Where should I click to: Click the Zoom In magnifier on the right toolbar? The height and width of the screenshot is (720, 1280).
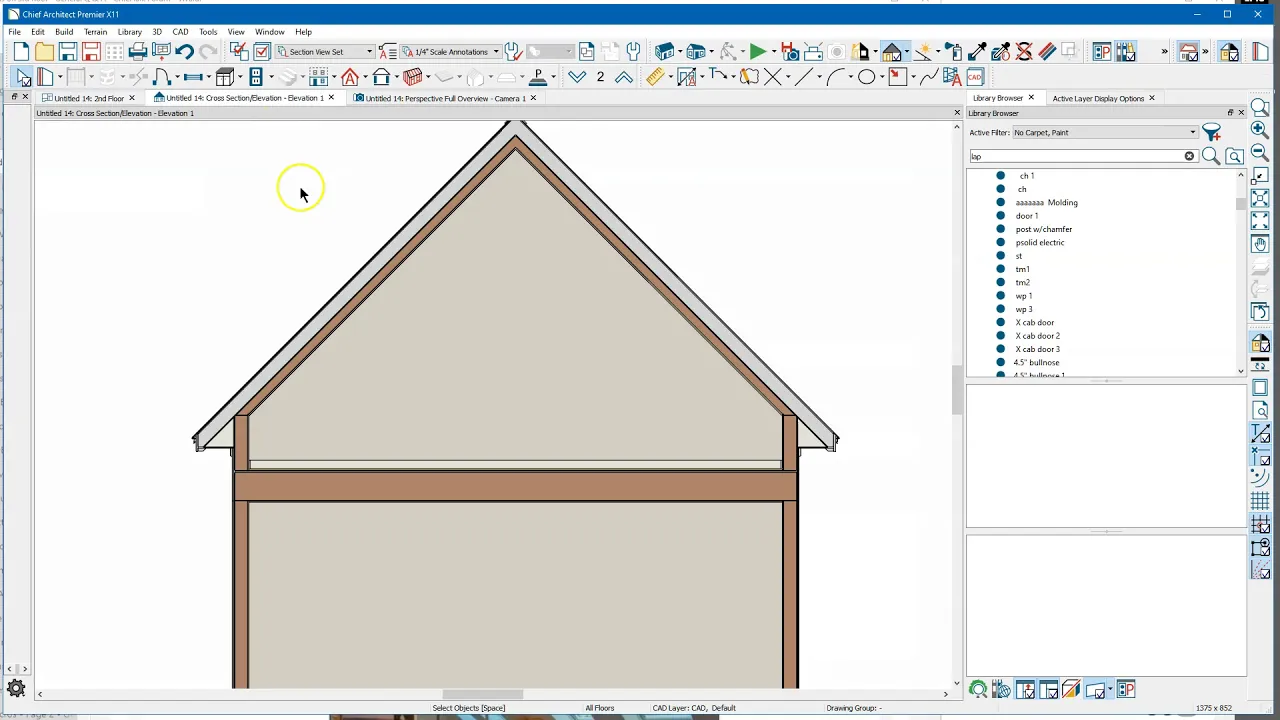click(x=1260, y=130)
